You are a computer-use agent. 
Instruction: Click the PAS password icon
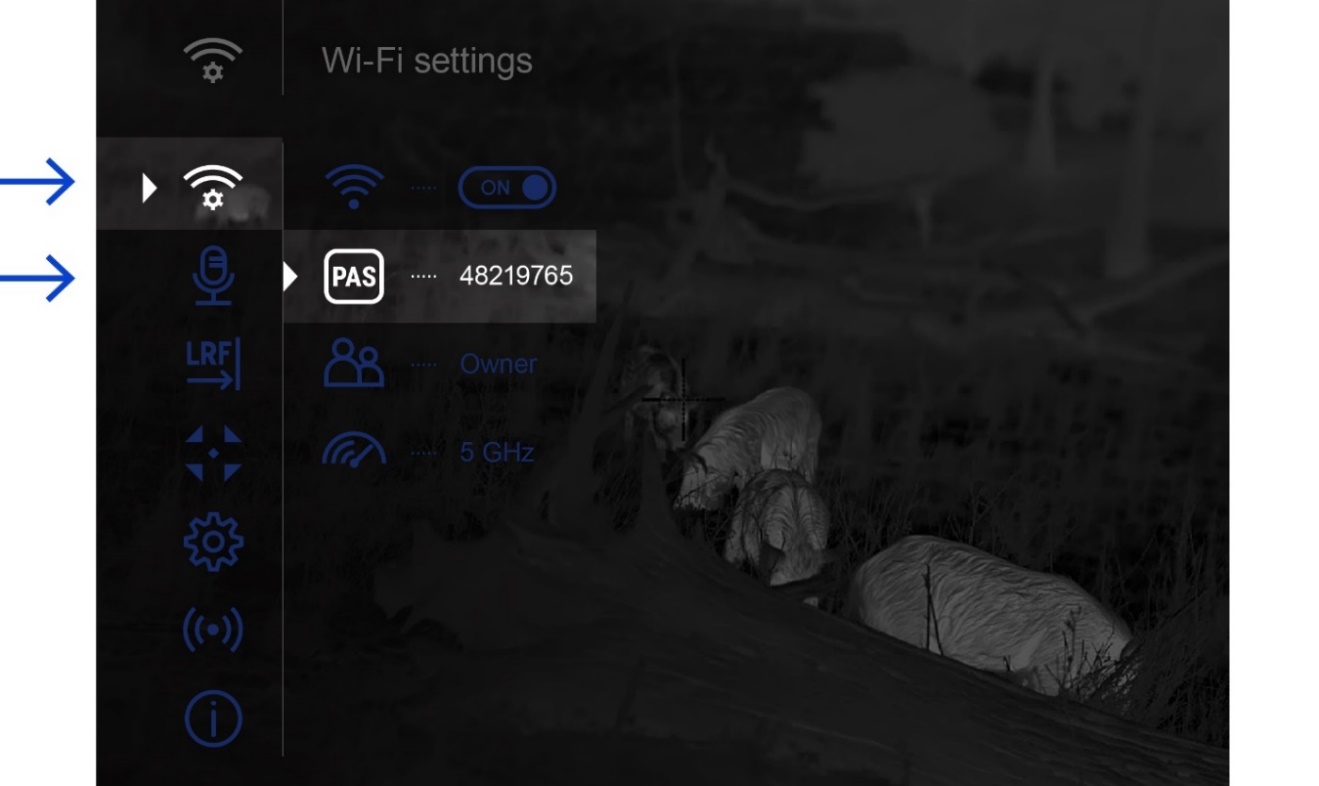tap(354, 276)
